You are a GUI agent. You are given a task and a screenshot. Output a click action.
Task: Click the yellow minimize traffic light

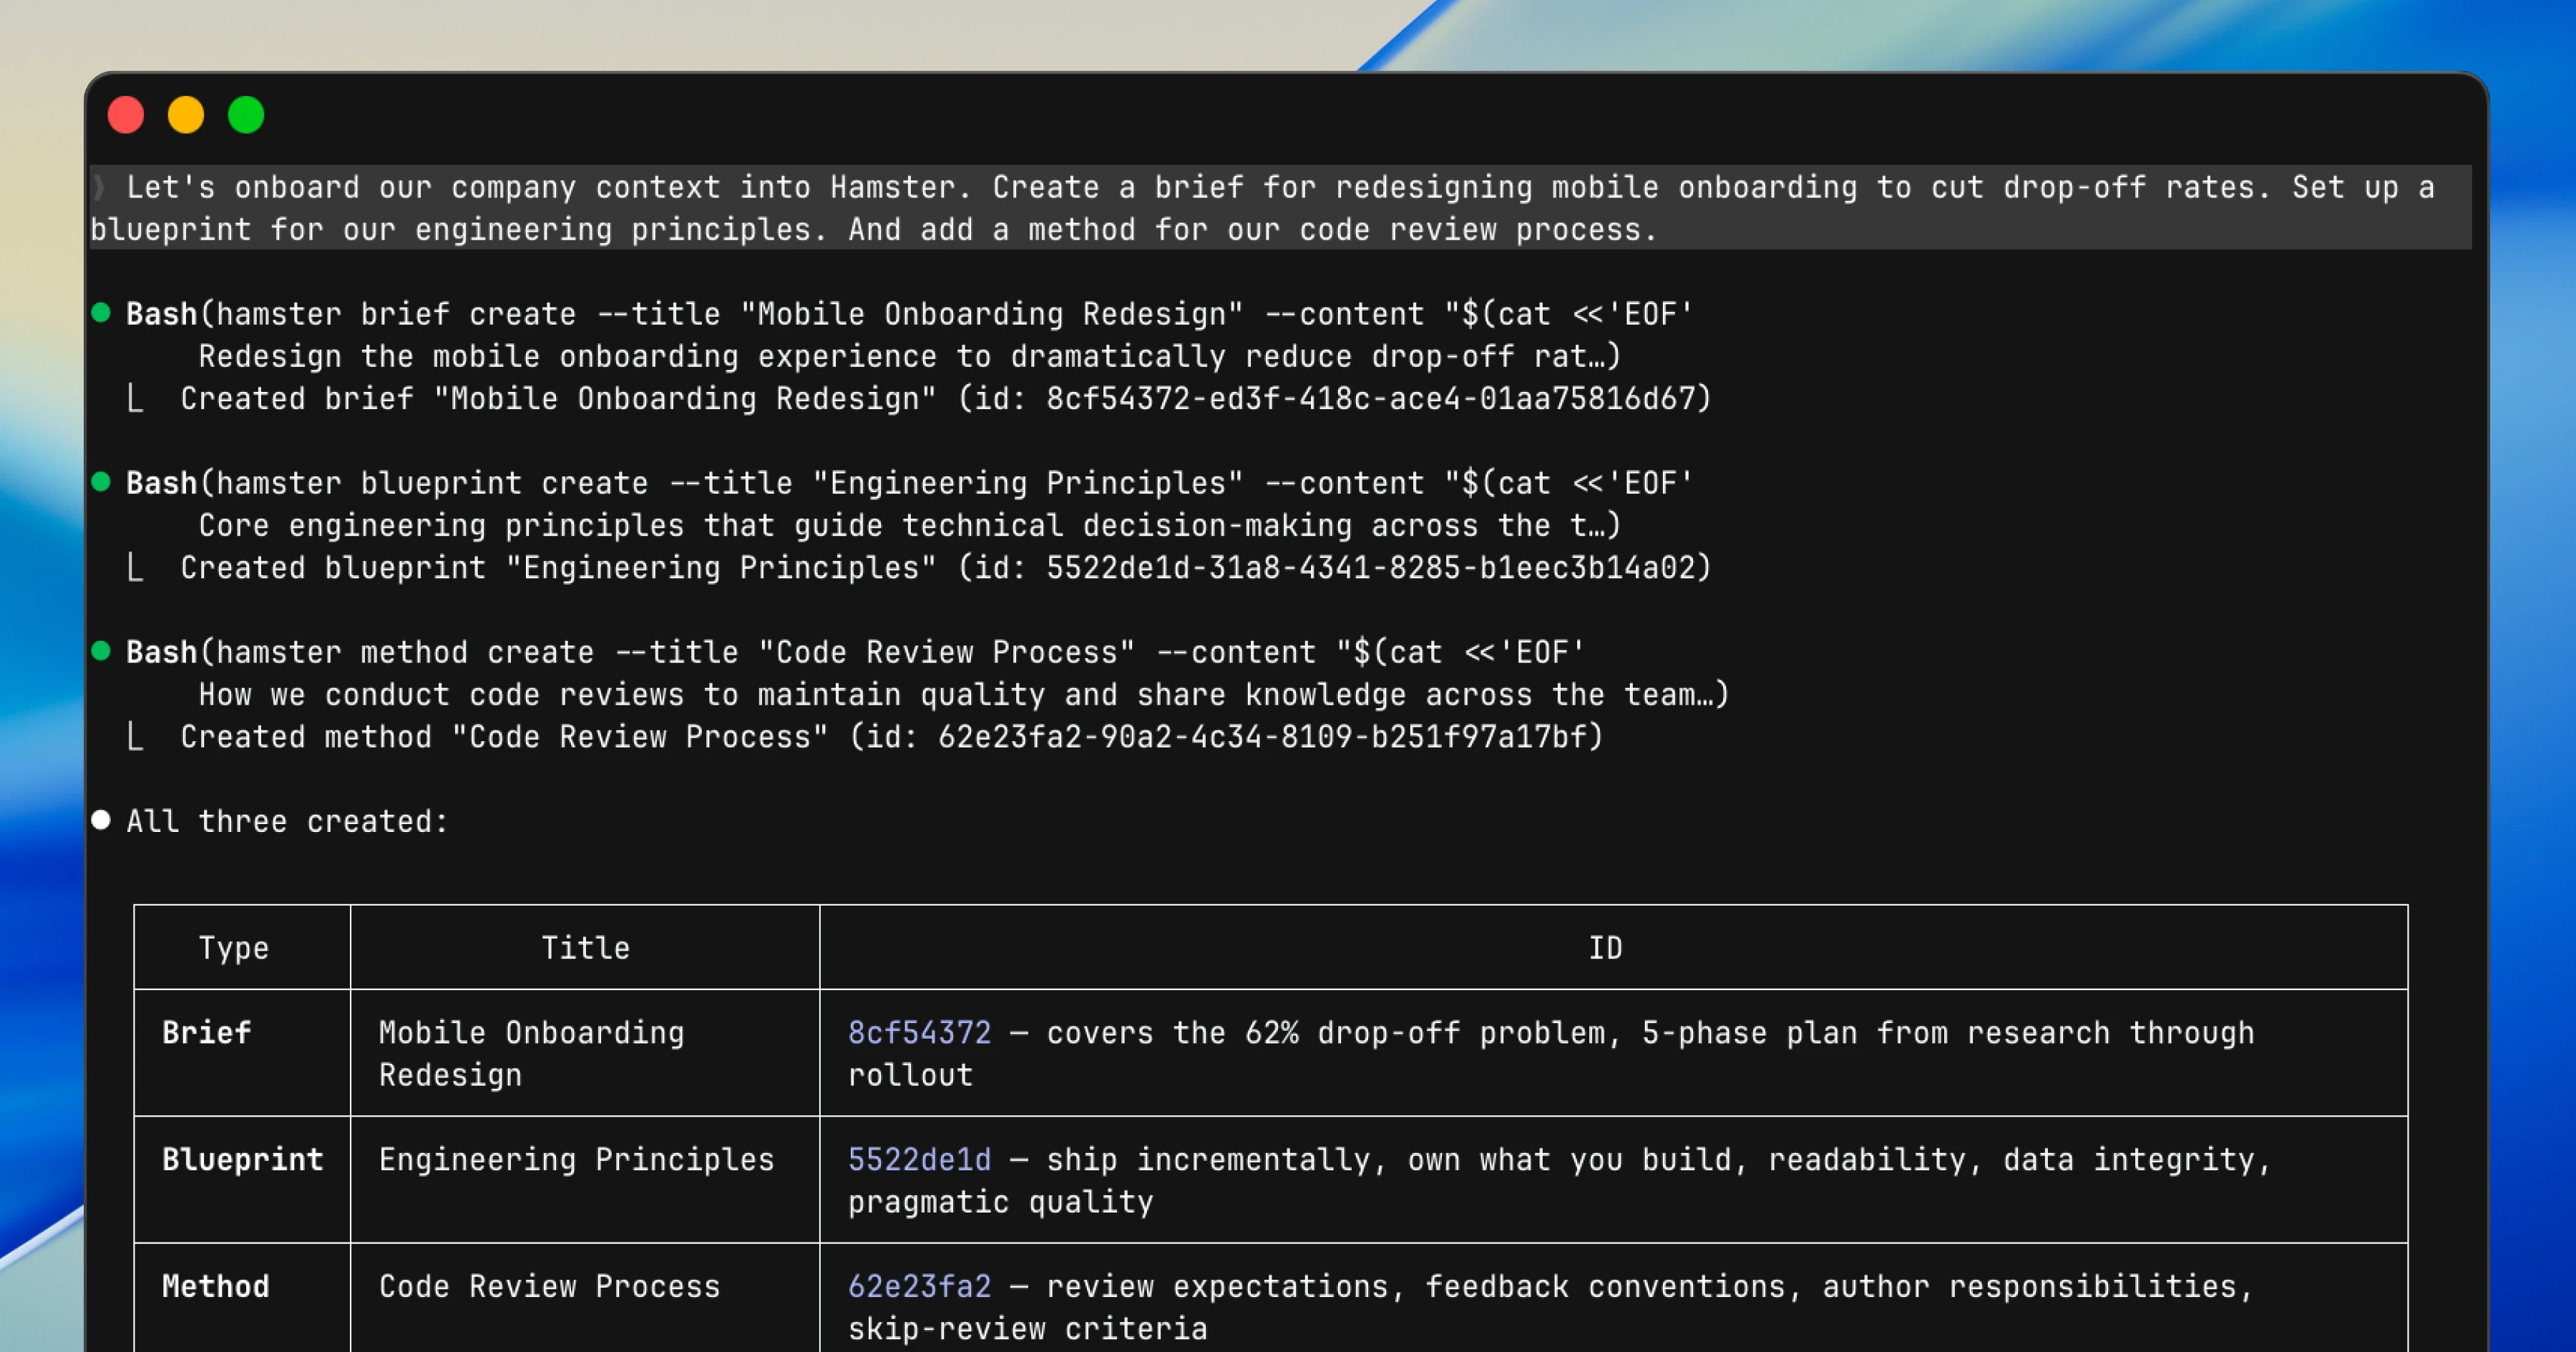click(x=186, y=115)
